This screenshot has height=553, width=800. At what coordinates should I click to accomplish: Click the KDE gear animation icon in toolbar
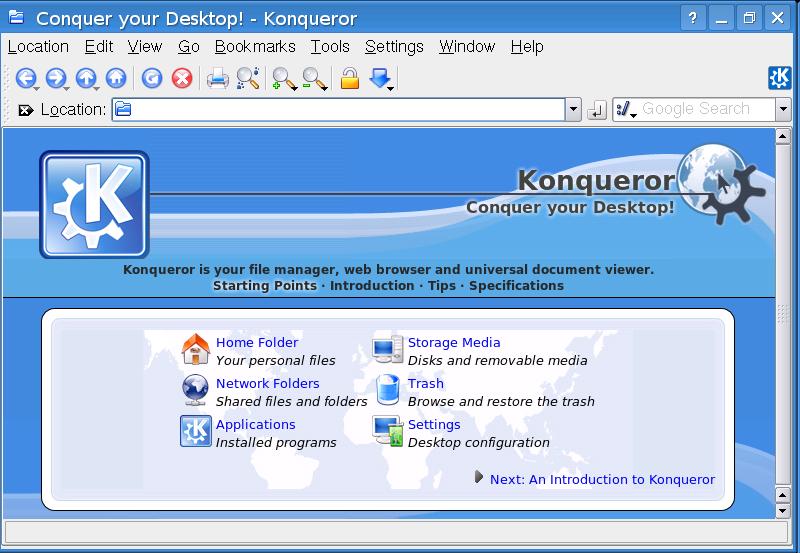[x=779, y=78]
